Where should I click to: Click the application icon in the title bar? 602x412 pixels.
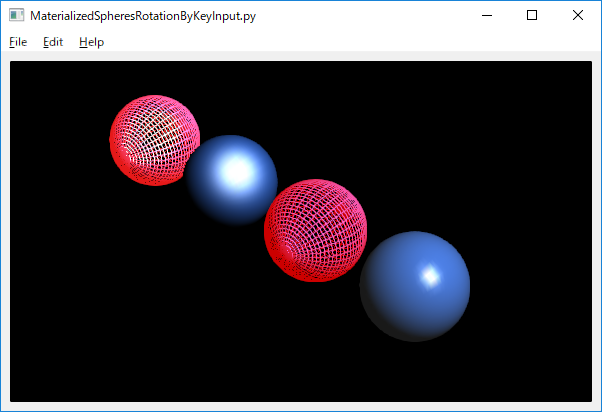tap(17, 15)
